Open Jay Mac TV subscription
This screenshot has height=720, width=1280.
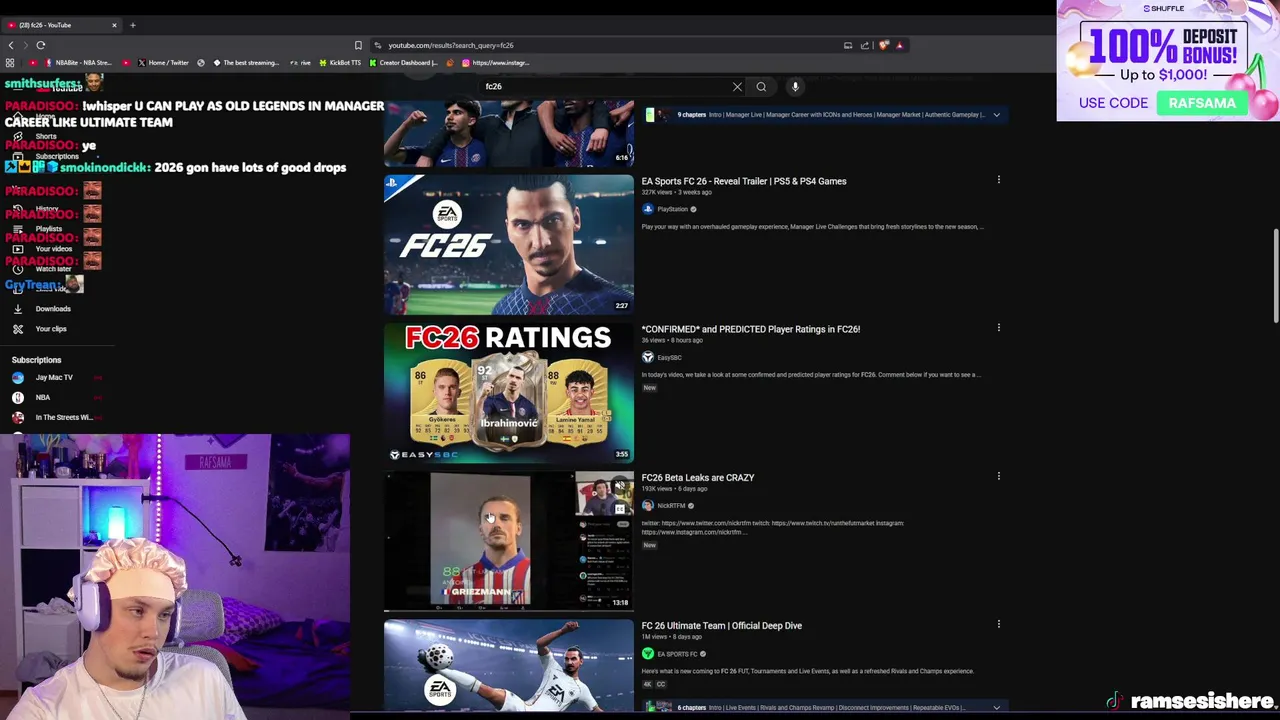(54, 378)
